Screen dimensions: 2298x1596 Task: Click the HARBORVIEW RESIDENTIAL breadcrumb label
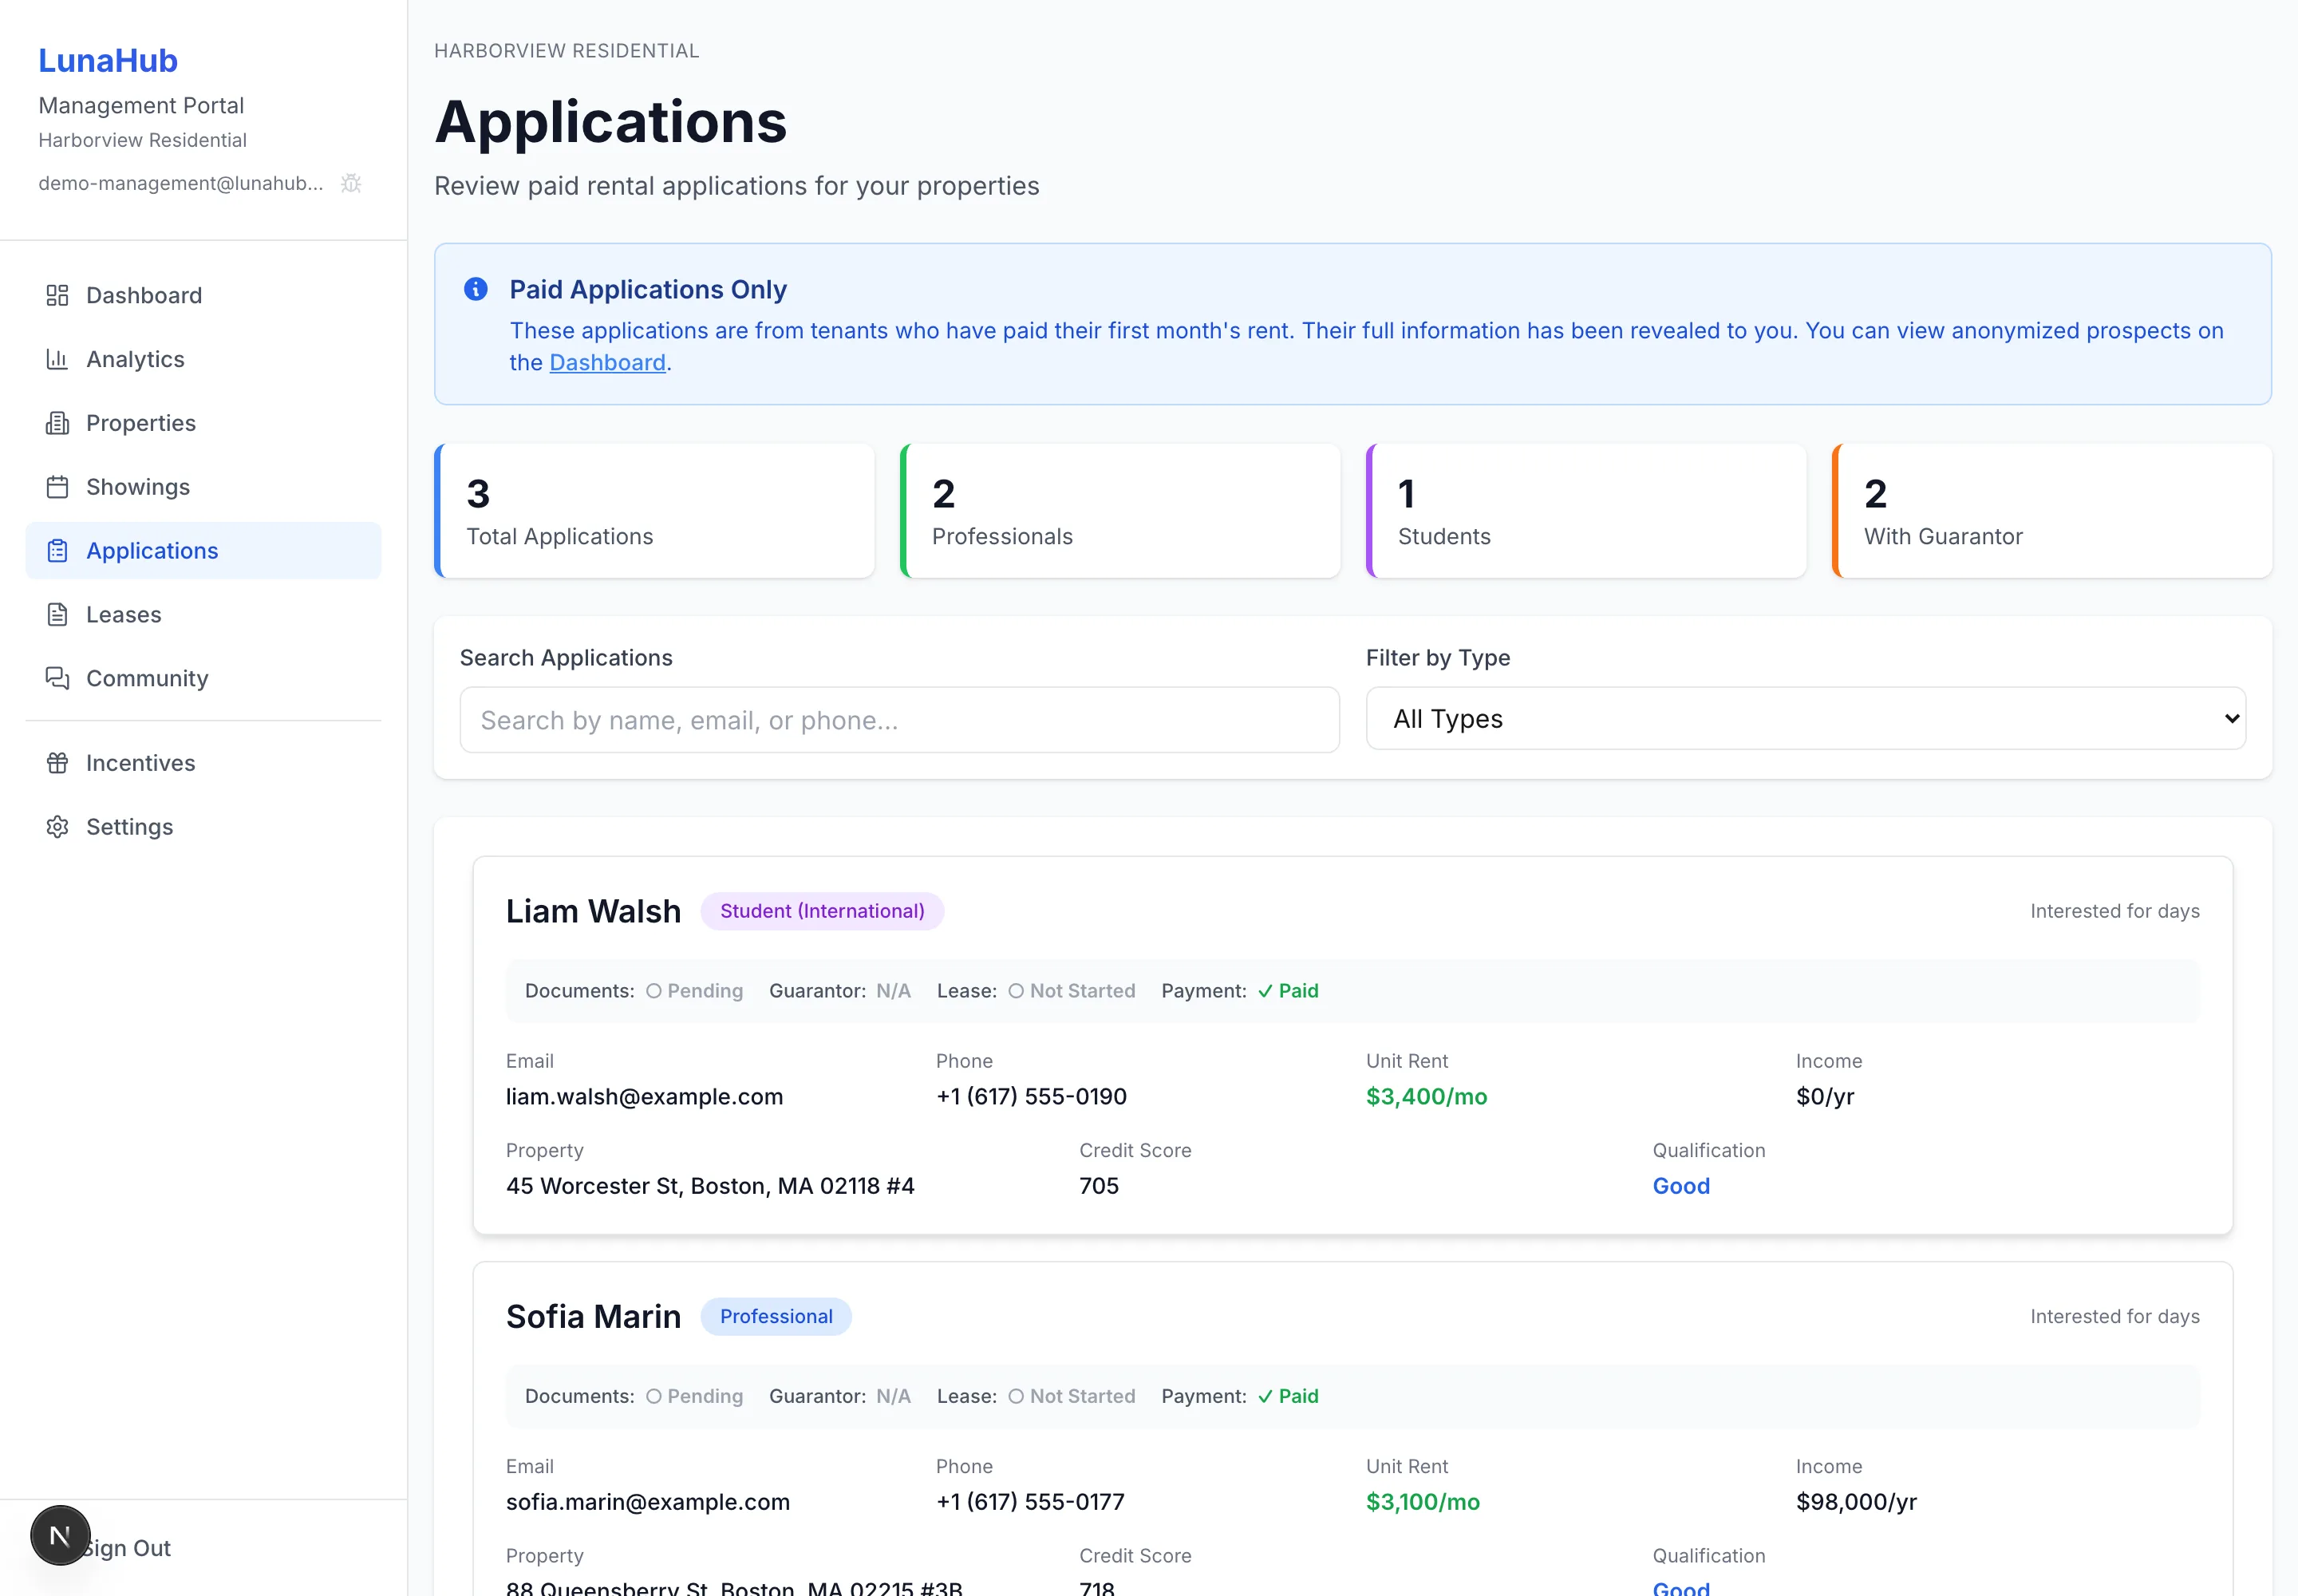coord(567,51)
